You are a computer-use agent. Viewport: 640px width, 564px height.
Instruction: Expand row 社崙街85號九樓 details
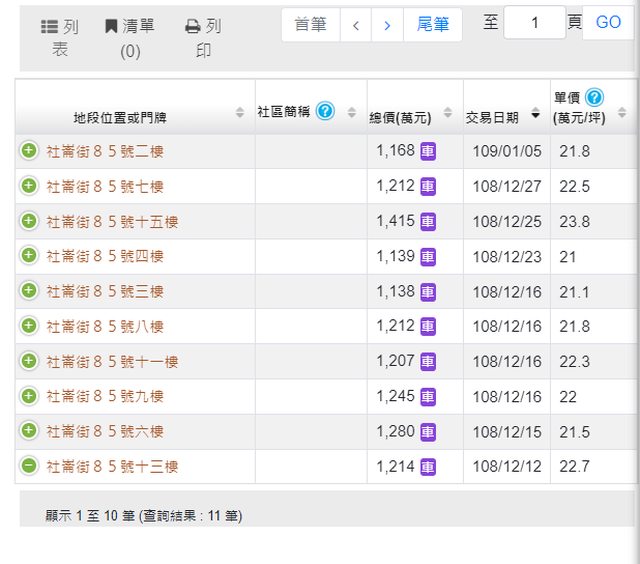tap(29, 396)
